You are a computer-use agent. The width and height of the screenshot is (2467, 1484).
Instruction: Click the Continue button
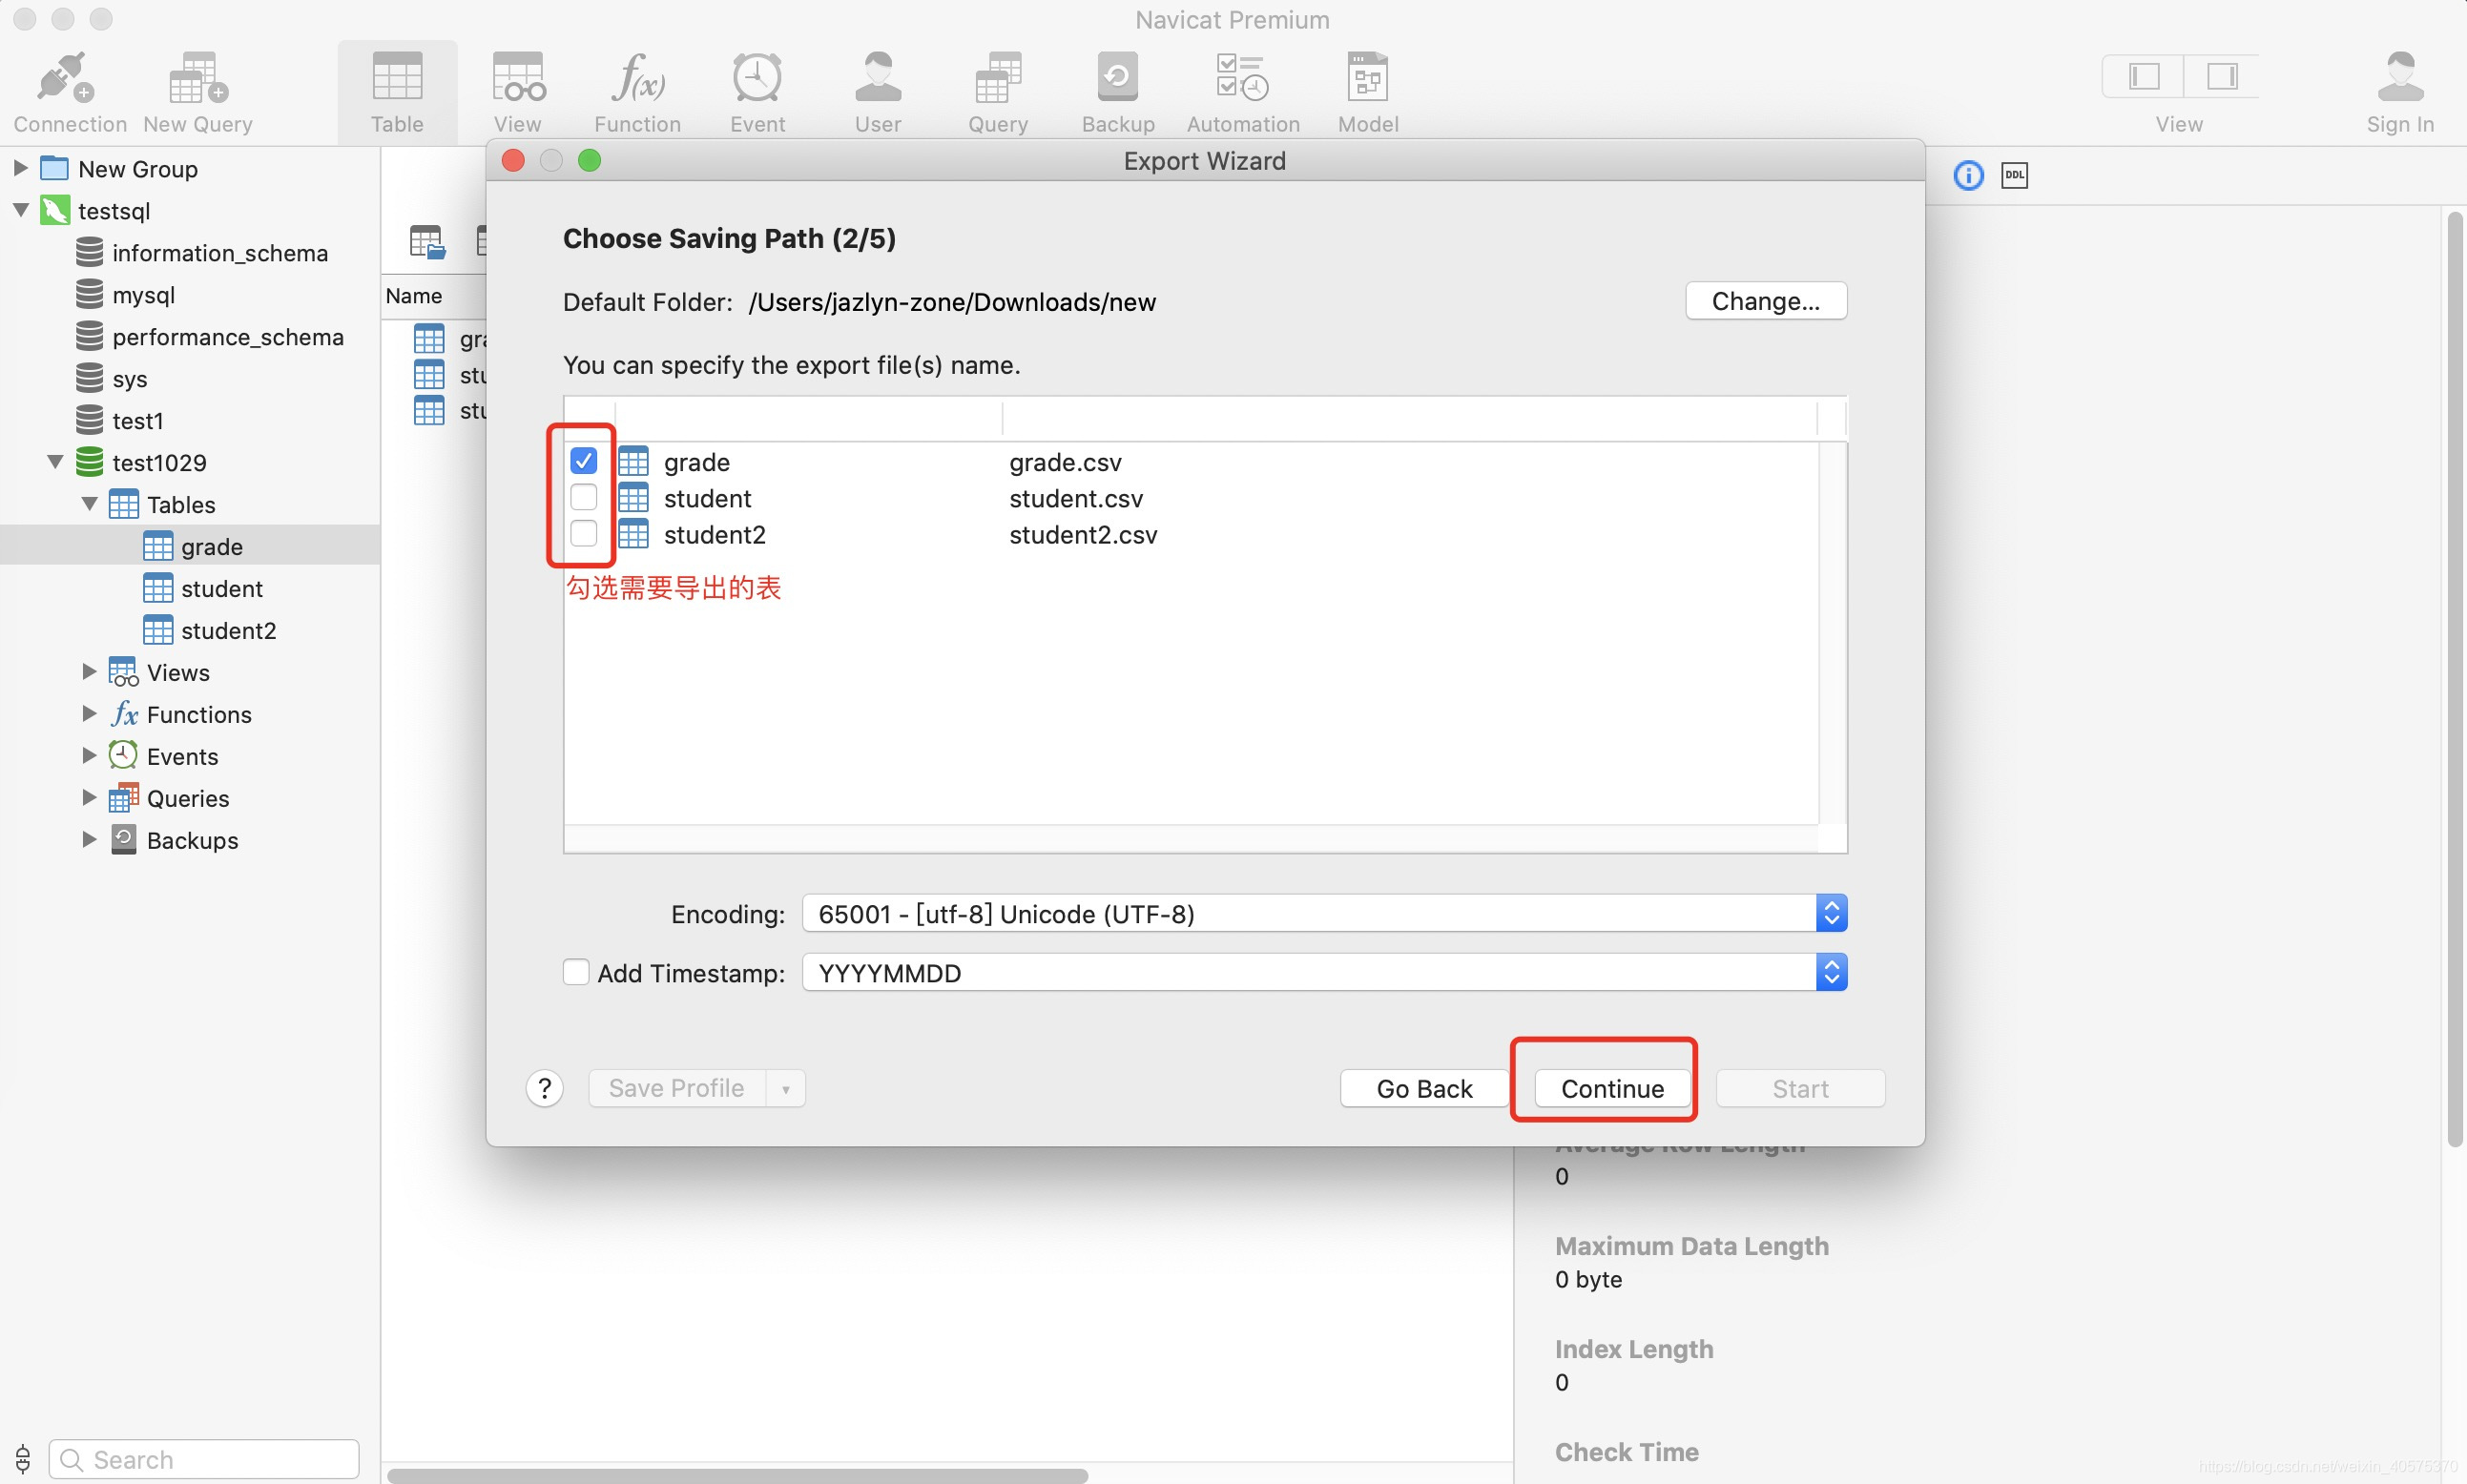click(1611, 1088)
